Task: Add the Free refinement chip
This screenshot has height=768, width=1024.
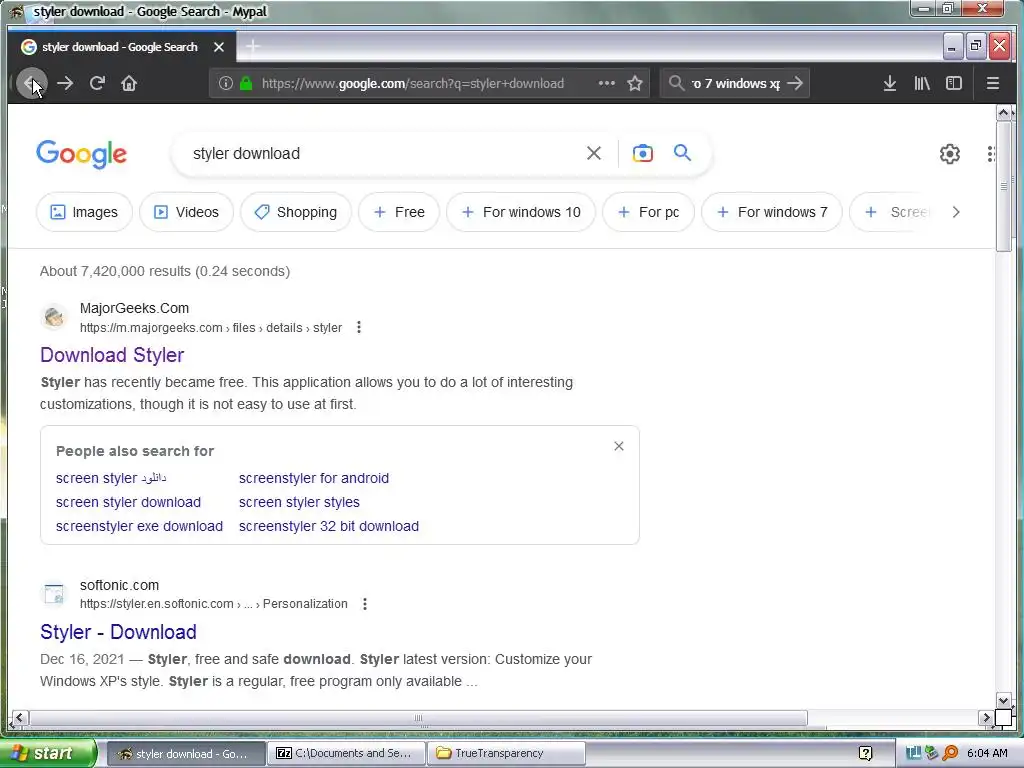Action: (x=399, y=212)
